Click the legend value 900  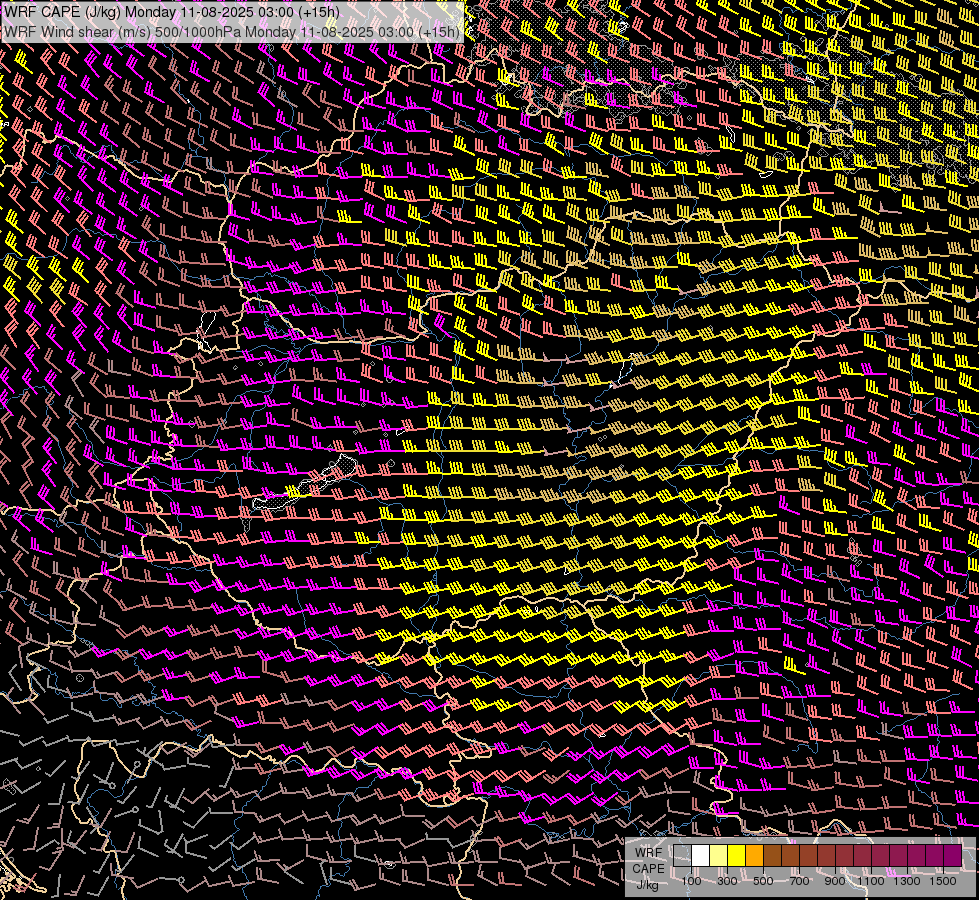(835, 881)
